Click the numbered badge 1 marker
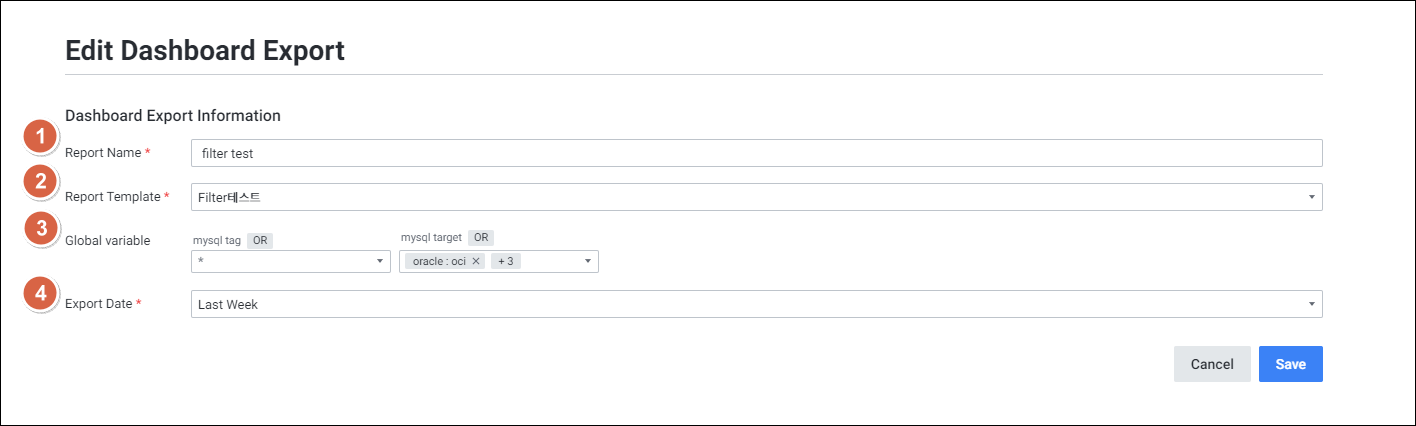Viewport: 1416px width, 426px height. click(40, 137)
